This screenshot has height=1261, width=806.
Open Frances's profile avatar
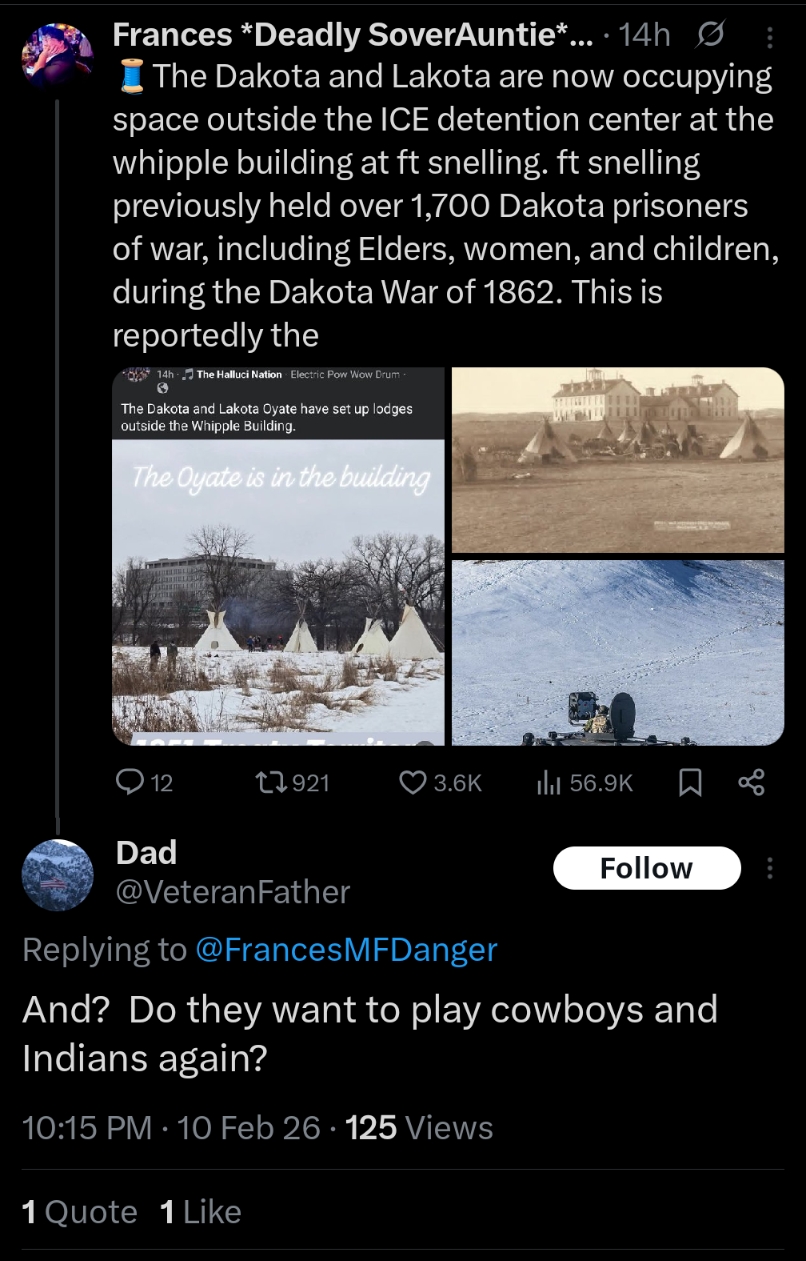click(58, 54)
